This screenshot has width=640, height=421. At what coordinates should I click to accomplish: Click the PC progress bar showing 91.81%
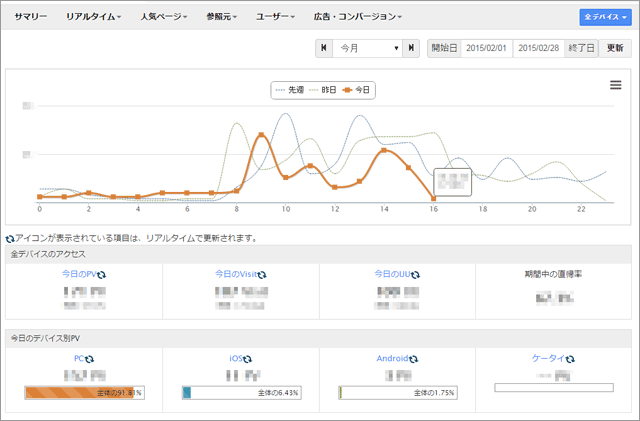pyautogui.click(x=84, y=393)
